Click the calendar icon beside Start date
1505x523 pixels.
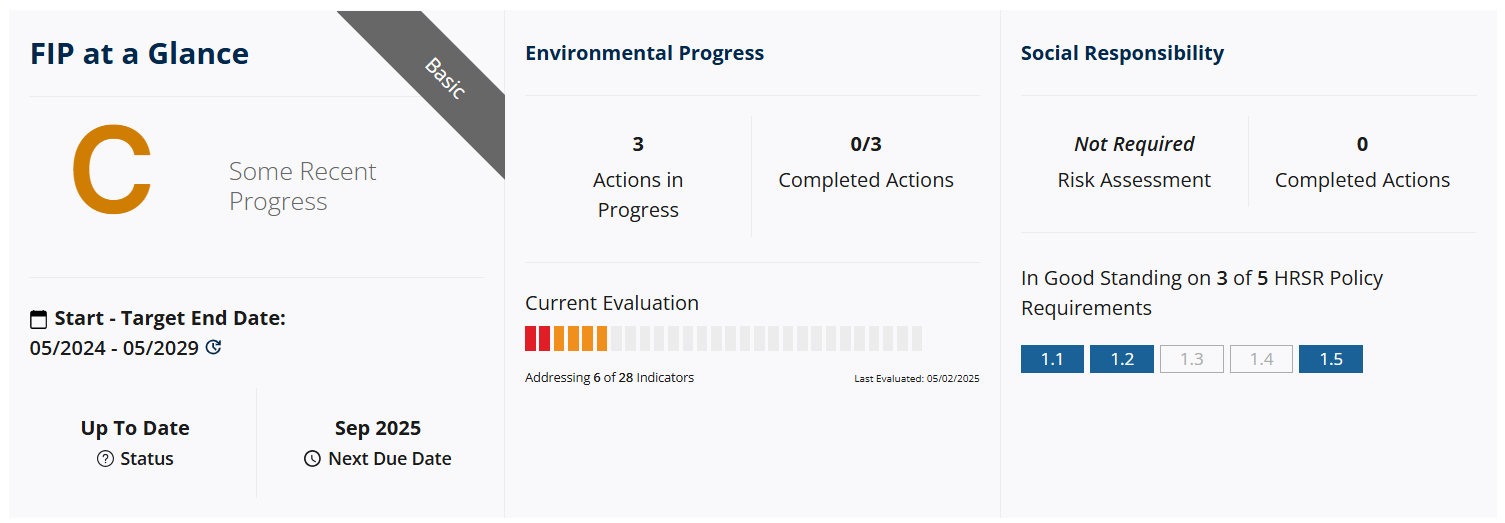(x=39, y=319)
